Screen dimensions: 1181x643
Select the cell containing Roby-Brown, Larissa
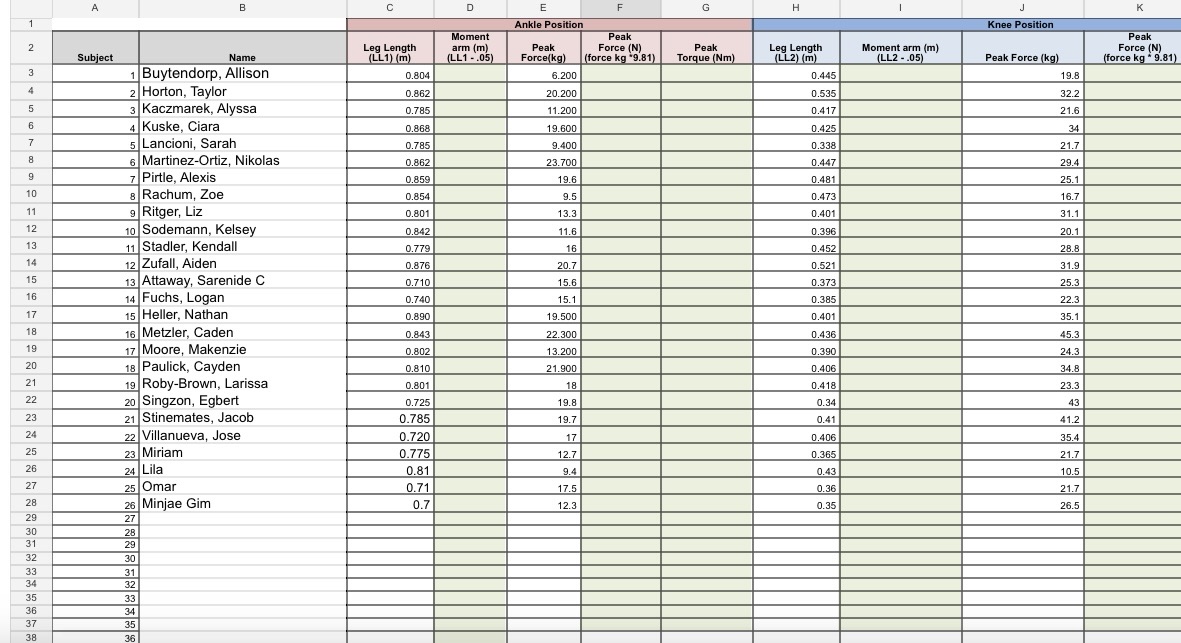pos(243,384)
